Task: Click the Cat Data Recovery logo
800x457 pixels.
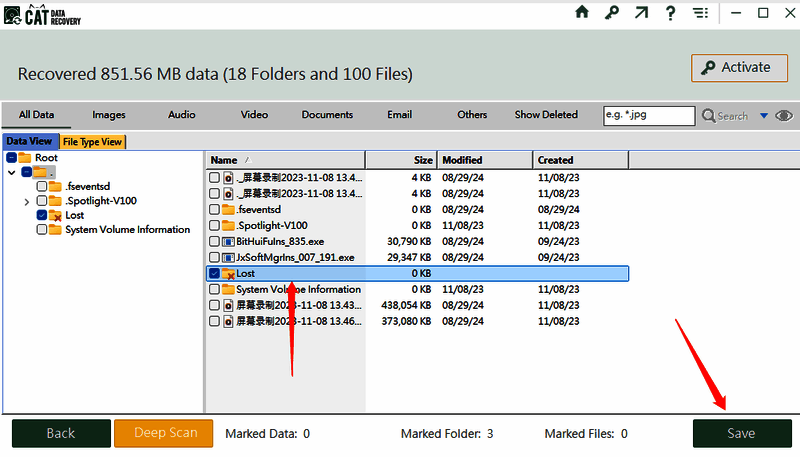Action: pyautogui.click(x=42, y=15)
